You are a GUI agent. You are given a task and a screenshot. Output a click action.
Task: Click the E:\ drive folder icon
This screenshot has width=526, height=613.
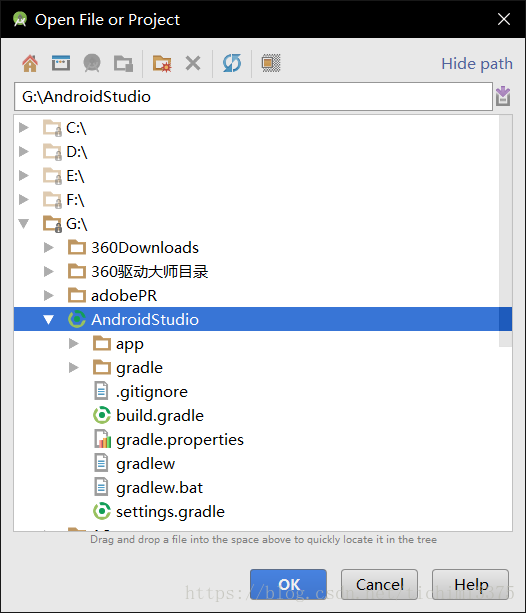point(52,176)
